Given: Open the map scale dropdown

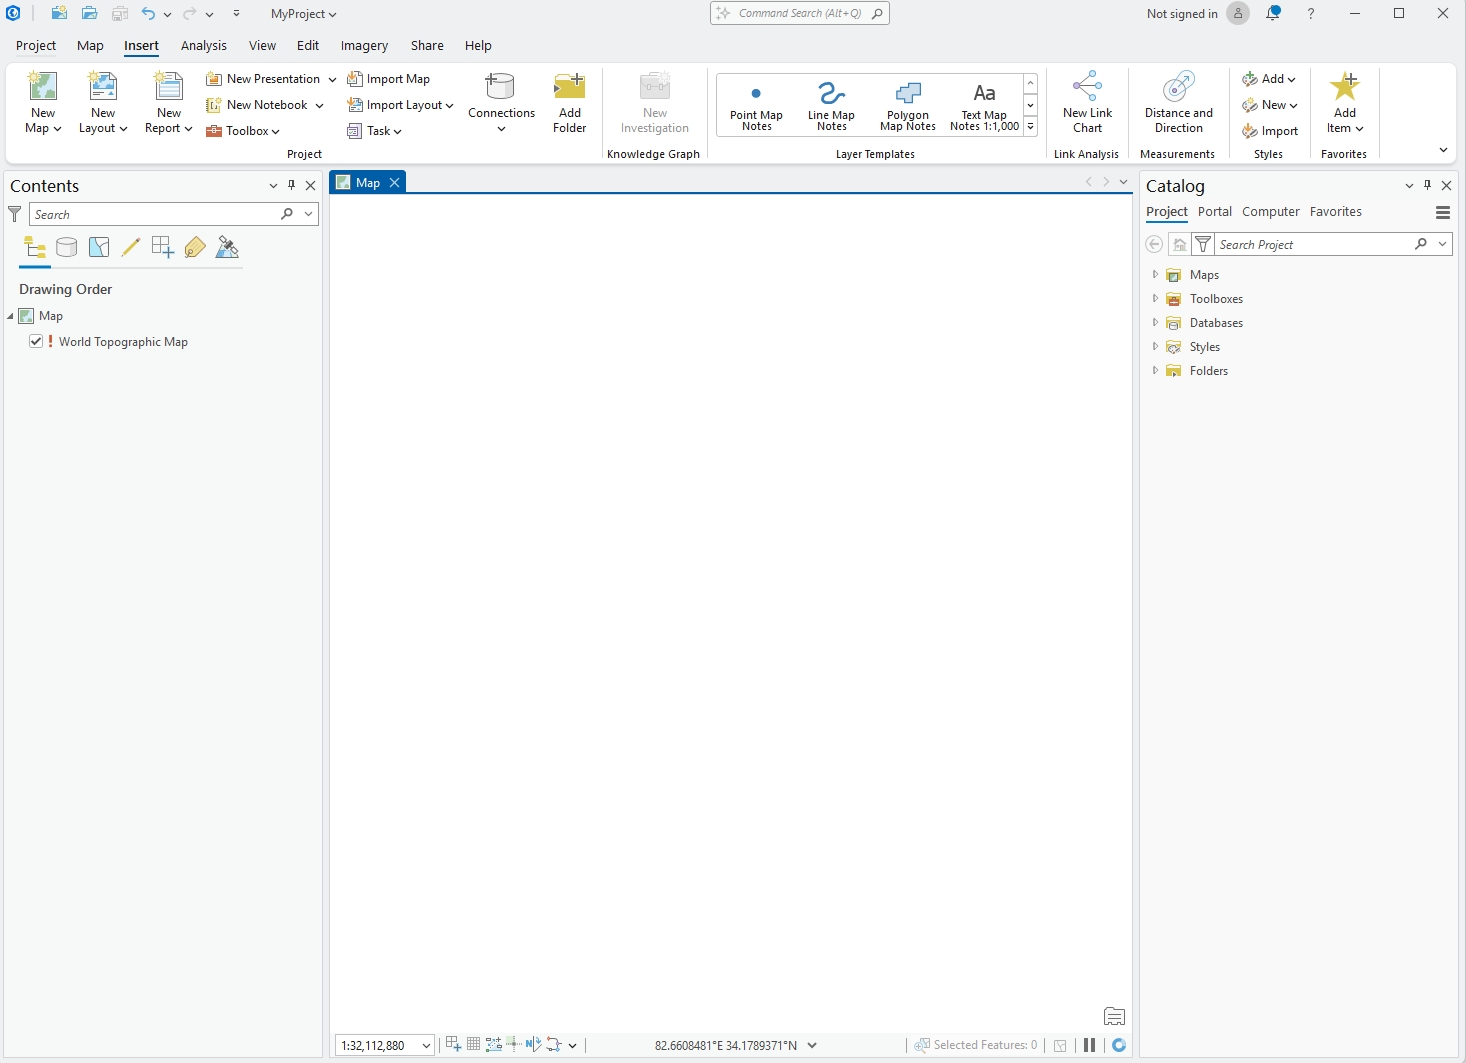Looking at the screenshot, I should 426,1046.
